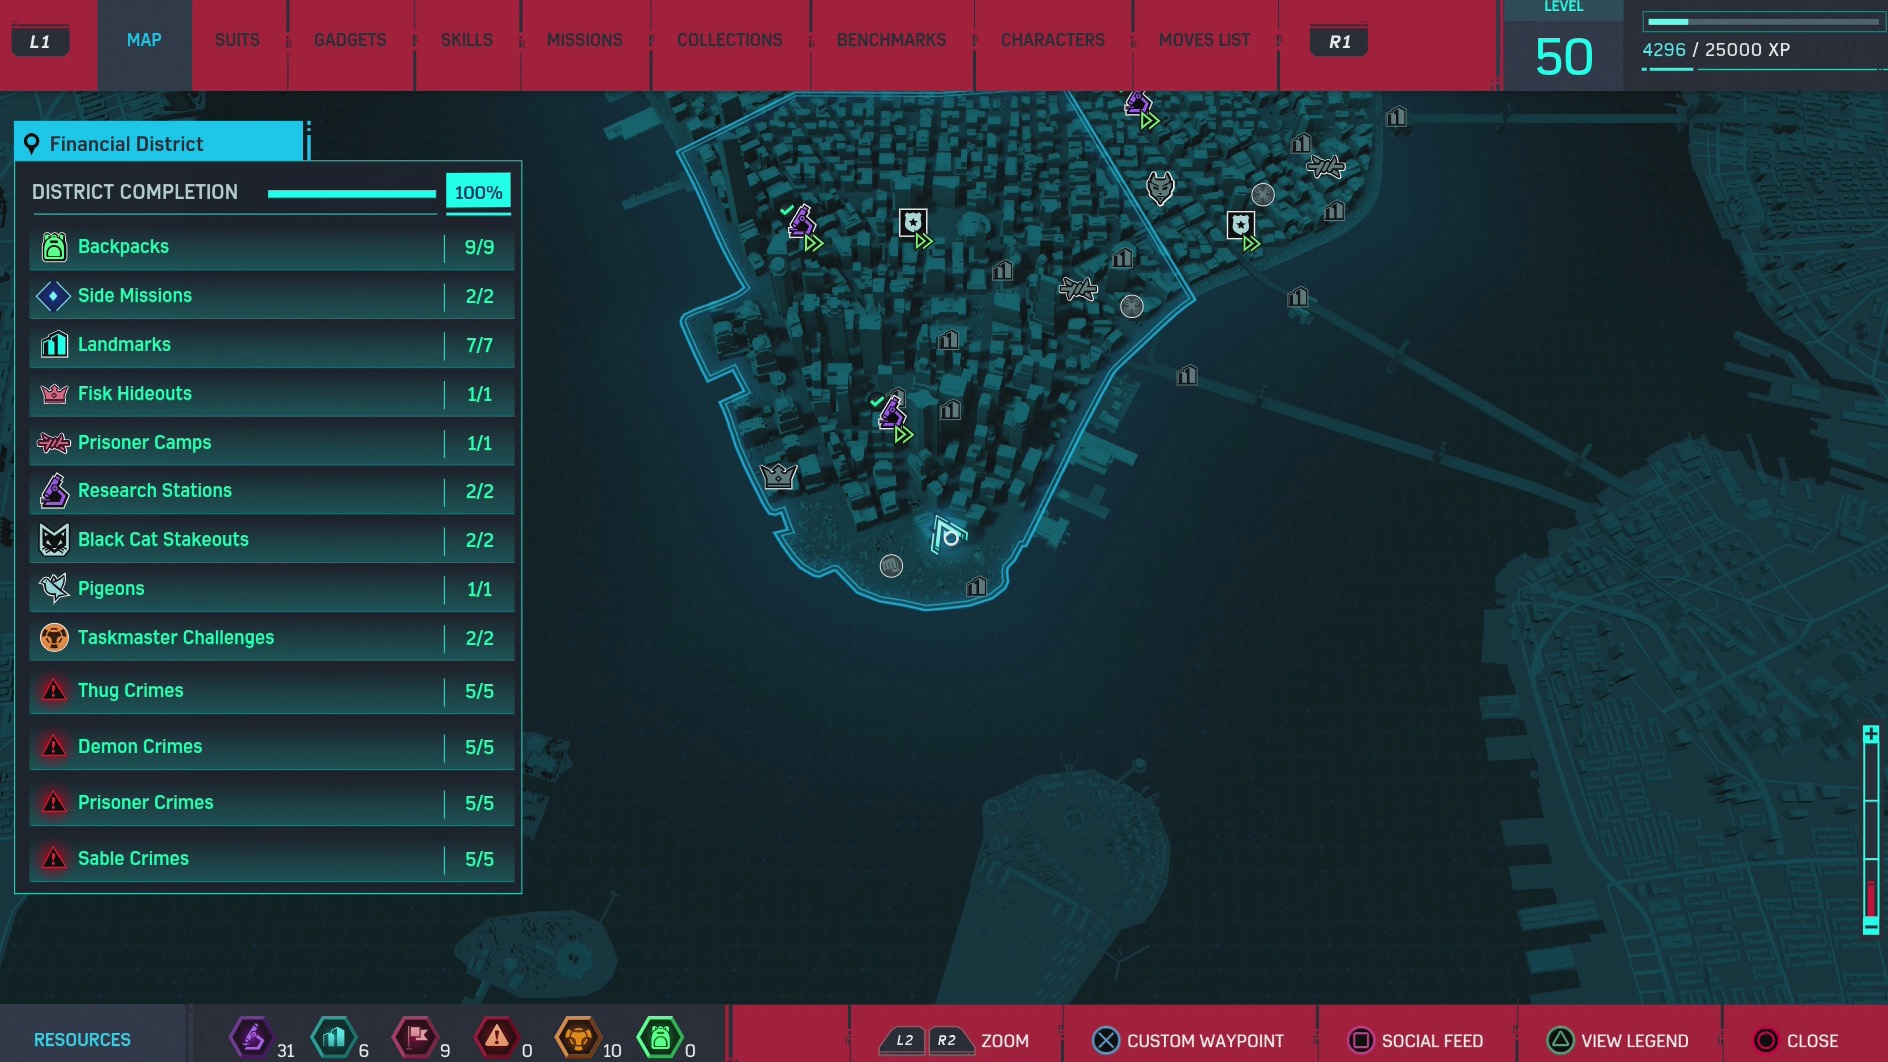
Task: Click the research token resource icon
Action: pyautogui.click(x=251, y=1038)
